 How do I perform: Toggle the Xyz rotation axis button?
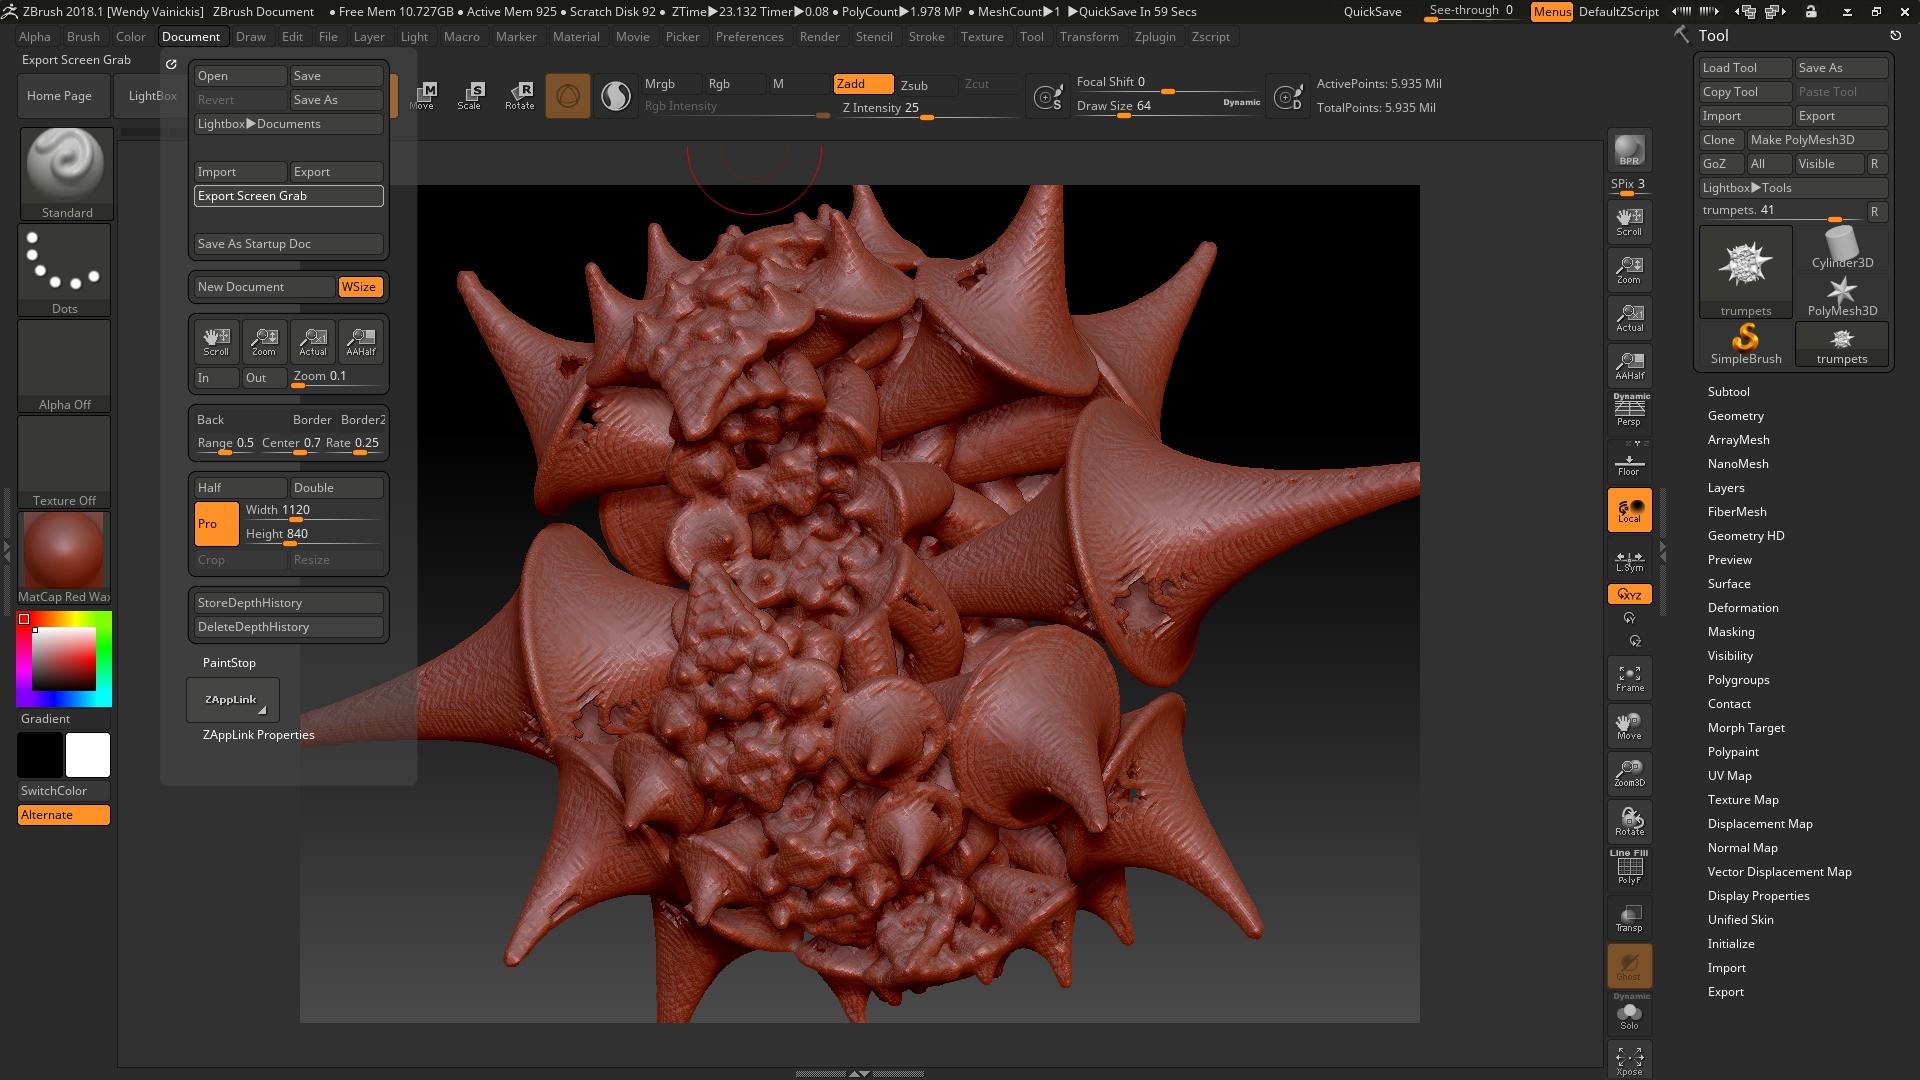click(1629, 594)
